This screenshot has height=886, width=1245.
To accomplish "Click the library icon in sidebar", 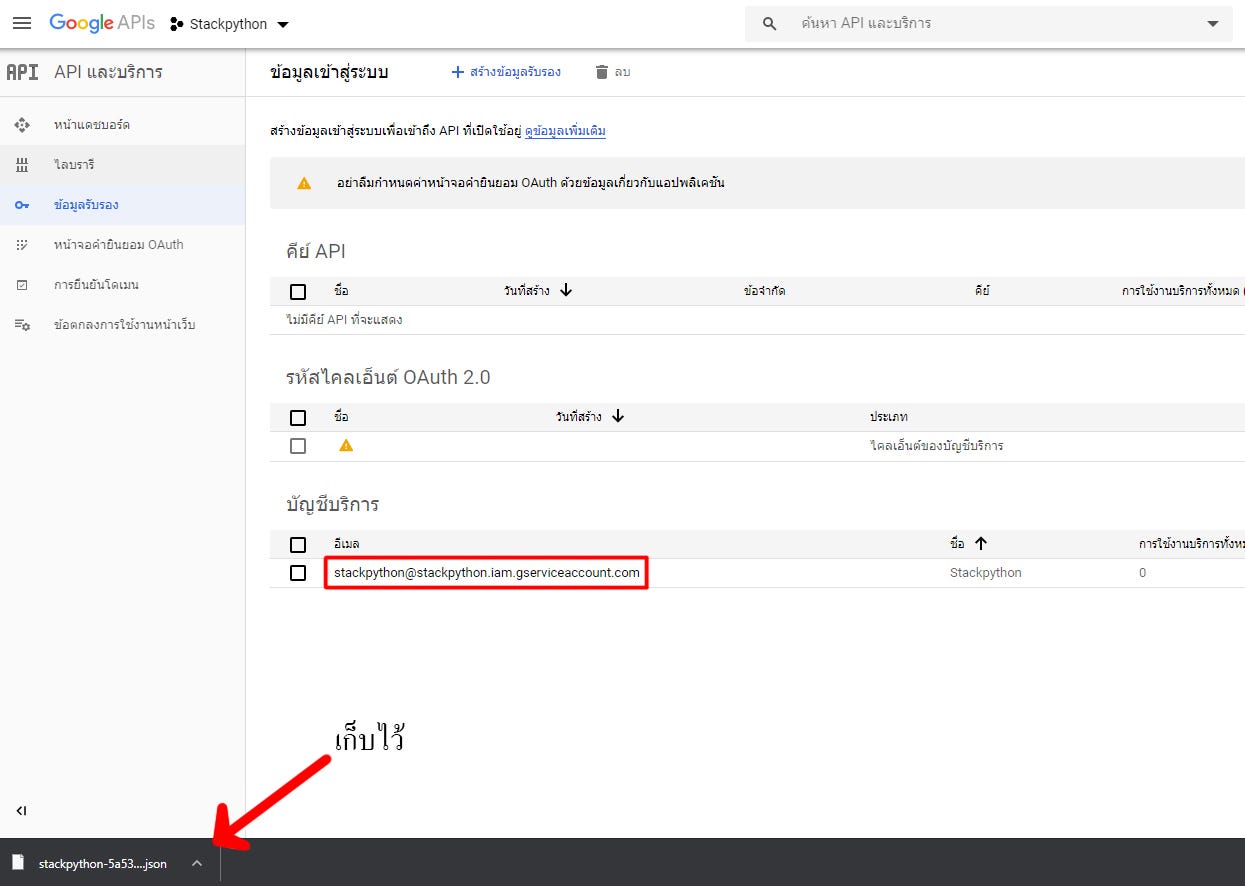I will pyautogui.click(x=22, y=165).
